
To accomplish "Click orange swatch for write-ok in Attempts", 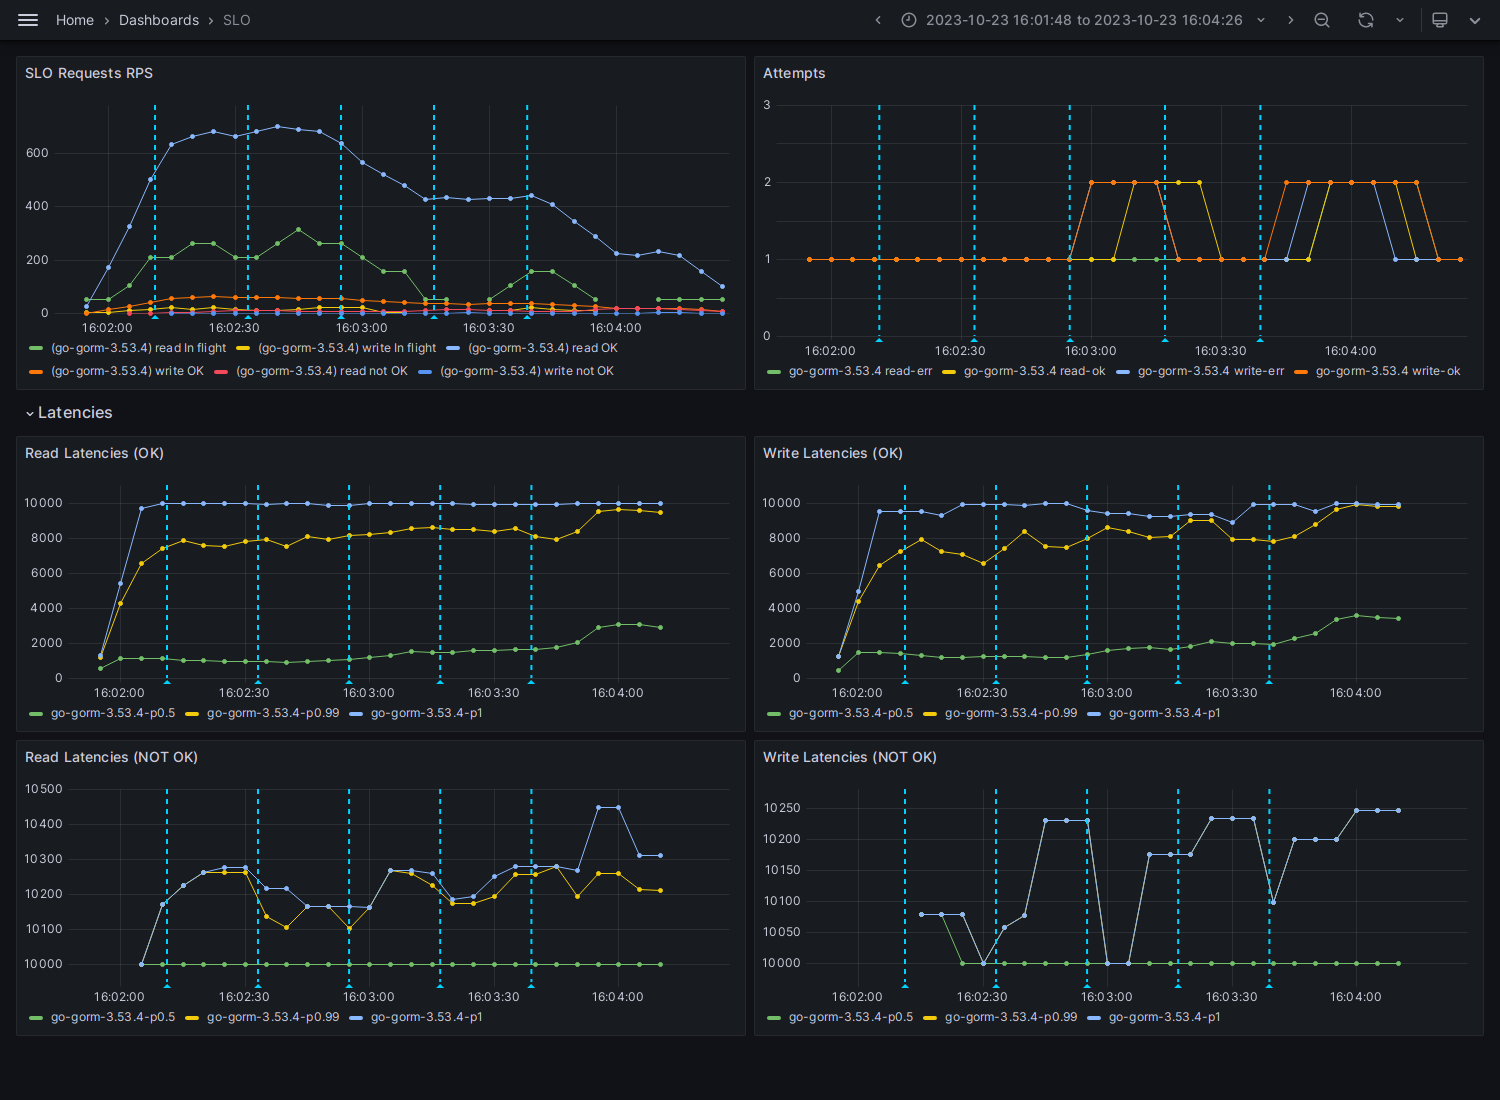I will (x=1301, y=371).
